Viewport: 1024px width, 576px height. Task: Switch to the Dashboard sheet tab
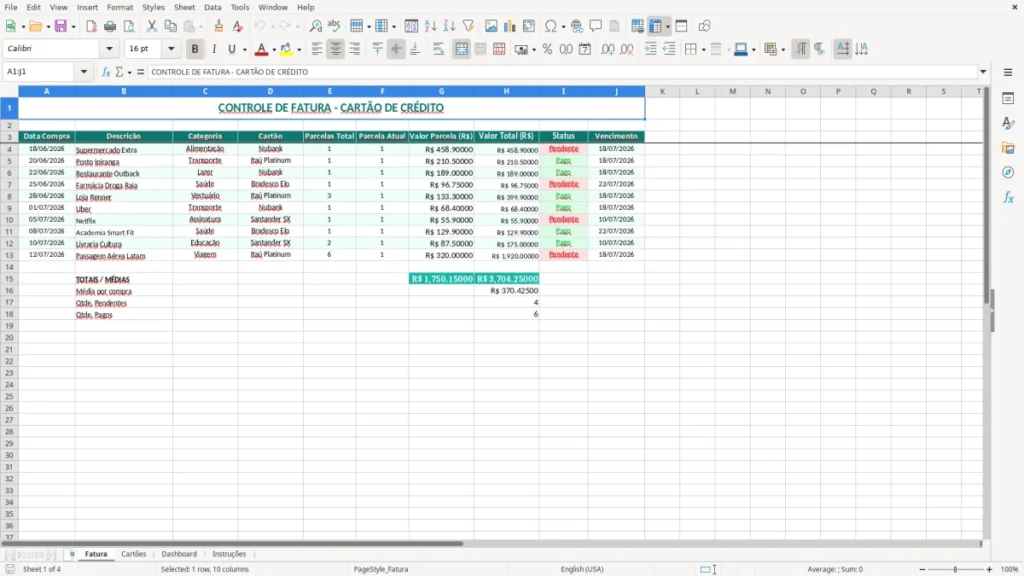pos(179,554)
